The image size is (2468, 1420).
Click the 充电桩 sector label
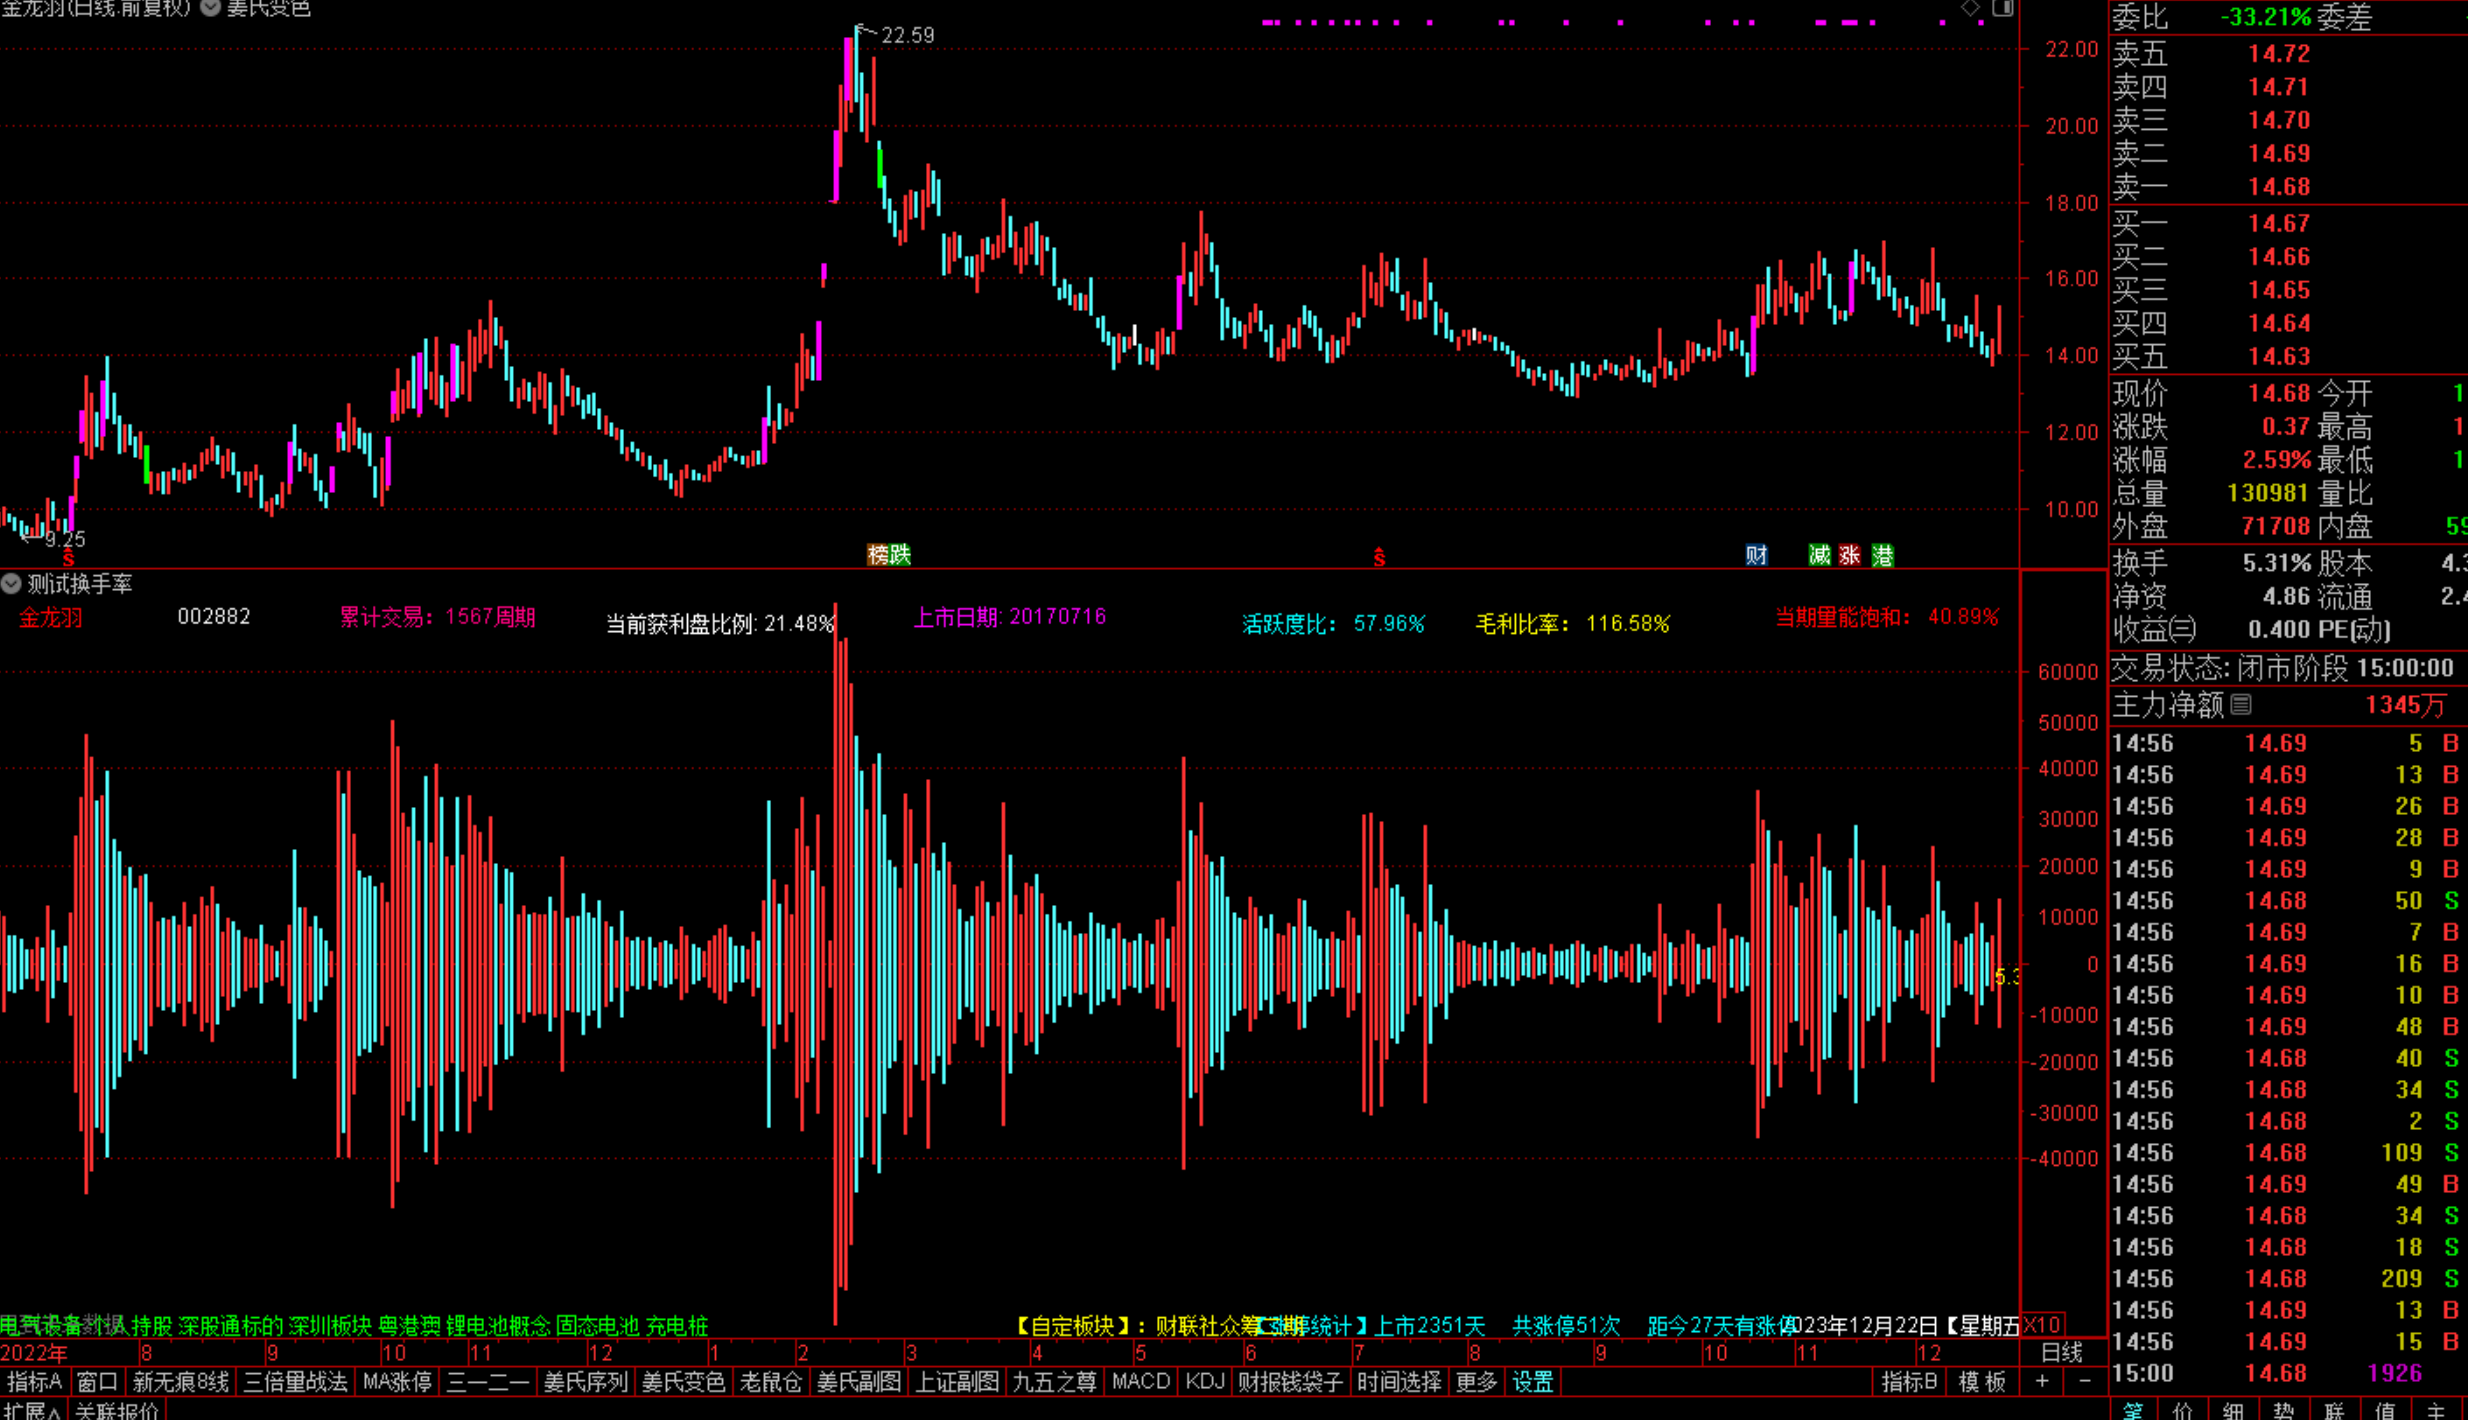click(677, 1326)
